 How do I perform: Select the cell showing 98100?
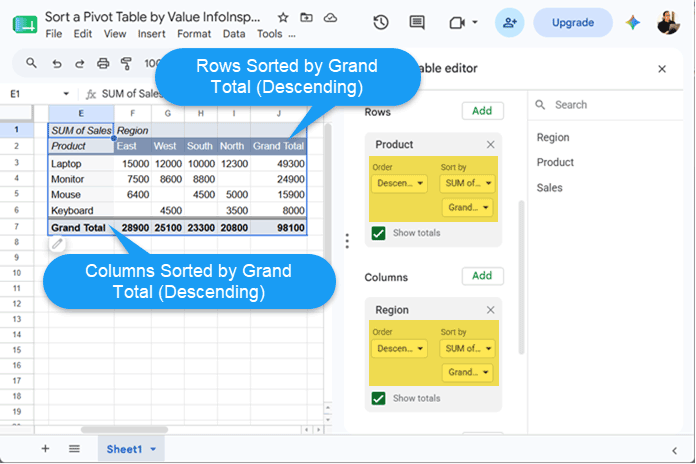point(278,228)
